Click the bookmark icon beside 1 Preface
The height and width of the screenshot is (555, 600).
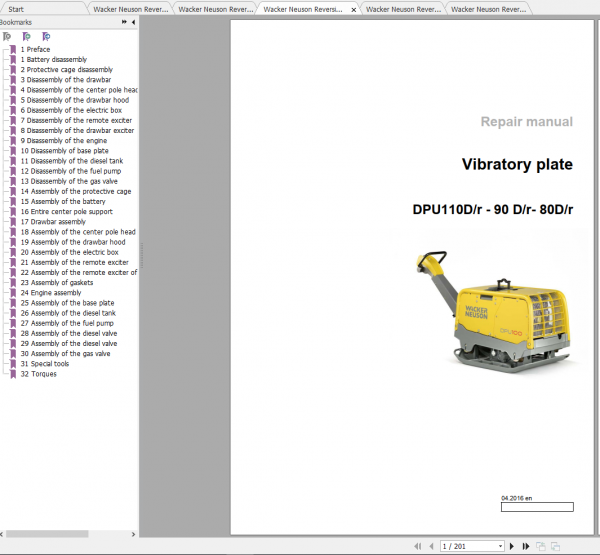(13, 49)
